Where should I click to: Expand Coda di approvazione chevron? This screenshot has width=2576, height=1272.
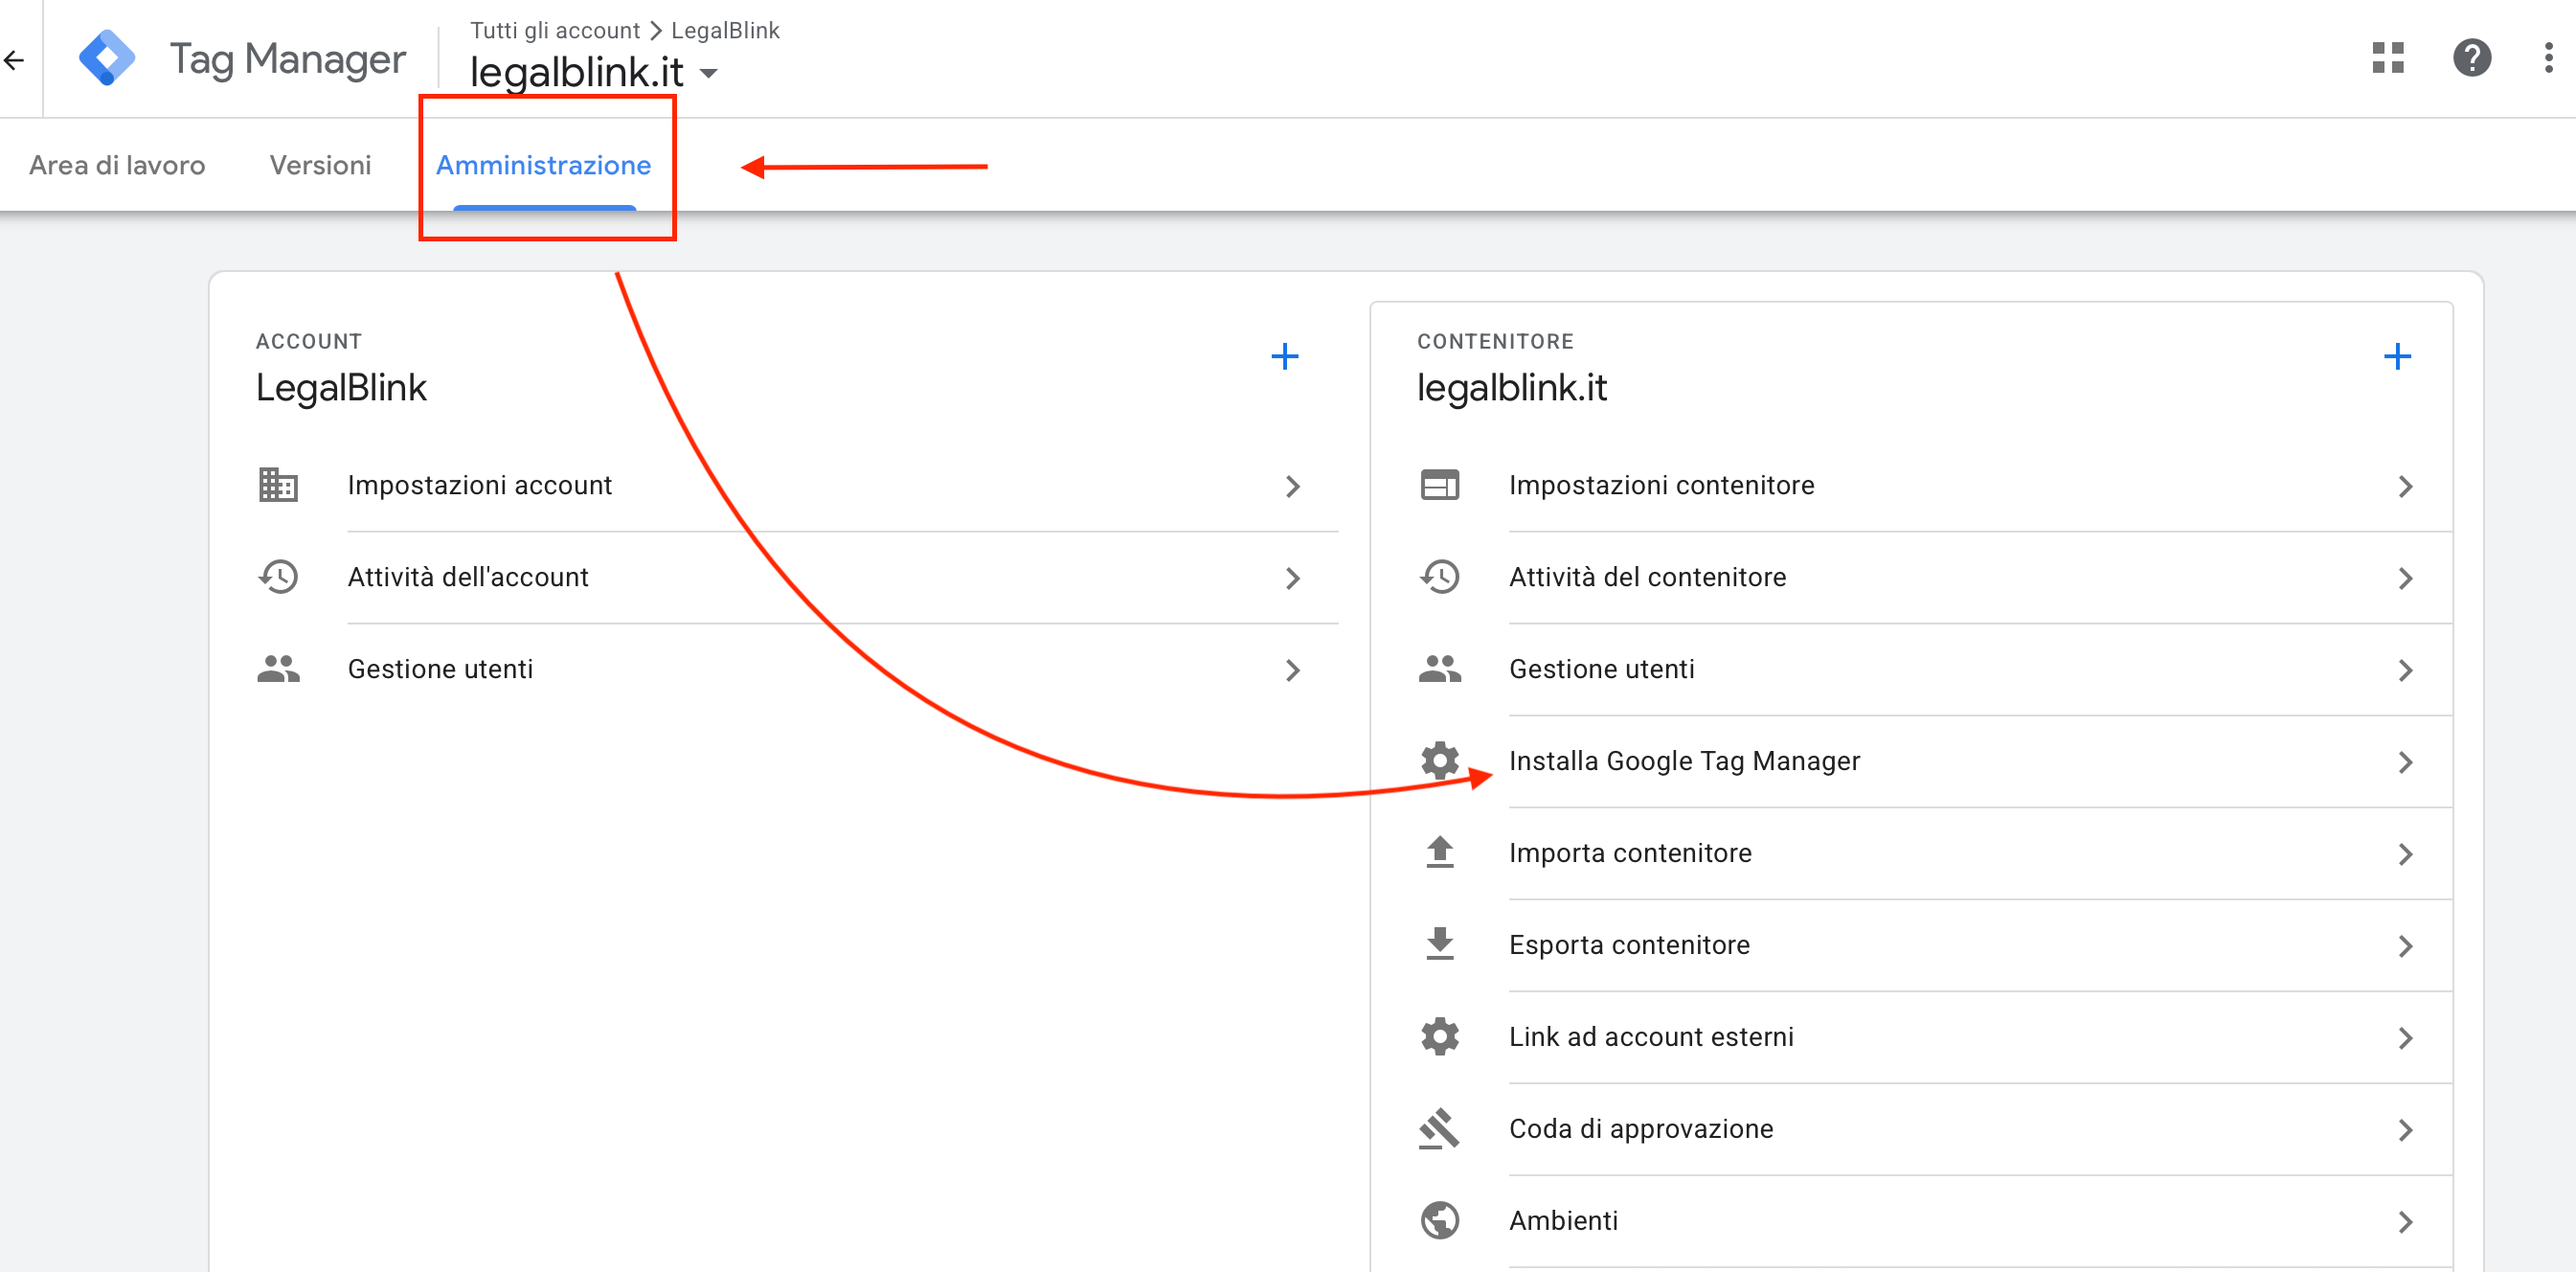[2405, 1131]
